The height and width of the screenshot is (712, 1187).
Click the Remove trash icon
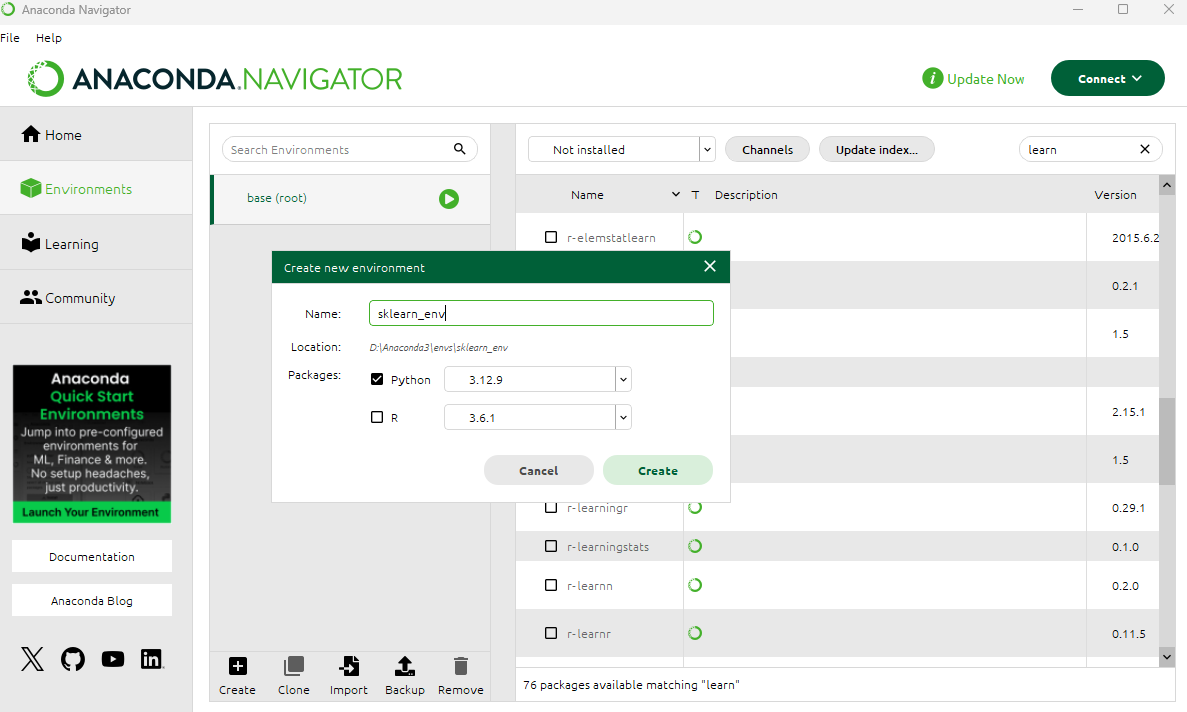[x=460, y=666]
